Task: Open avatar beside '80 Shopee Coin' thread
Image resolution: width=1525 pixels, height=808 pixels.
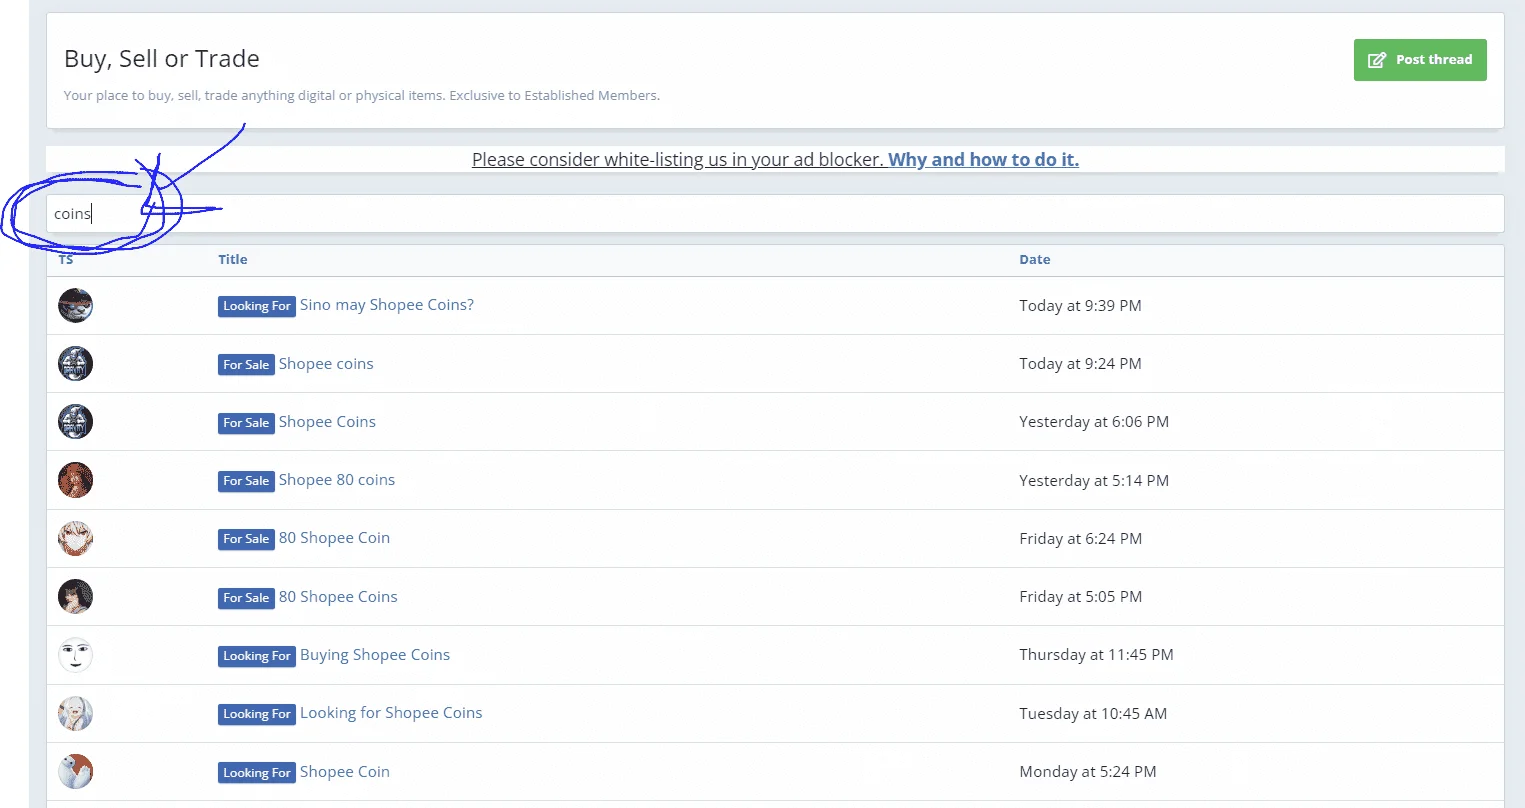Action: (x=75, y=538)
